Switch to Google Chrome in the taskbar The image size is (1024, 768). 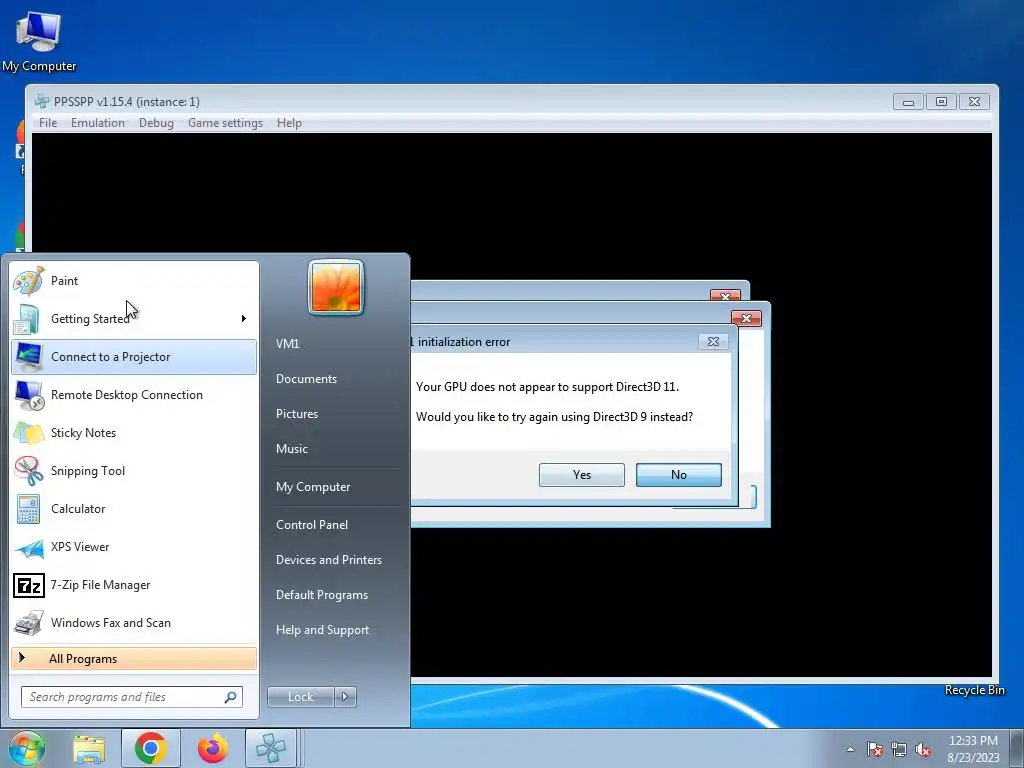(x=150, y=748)
